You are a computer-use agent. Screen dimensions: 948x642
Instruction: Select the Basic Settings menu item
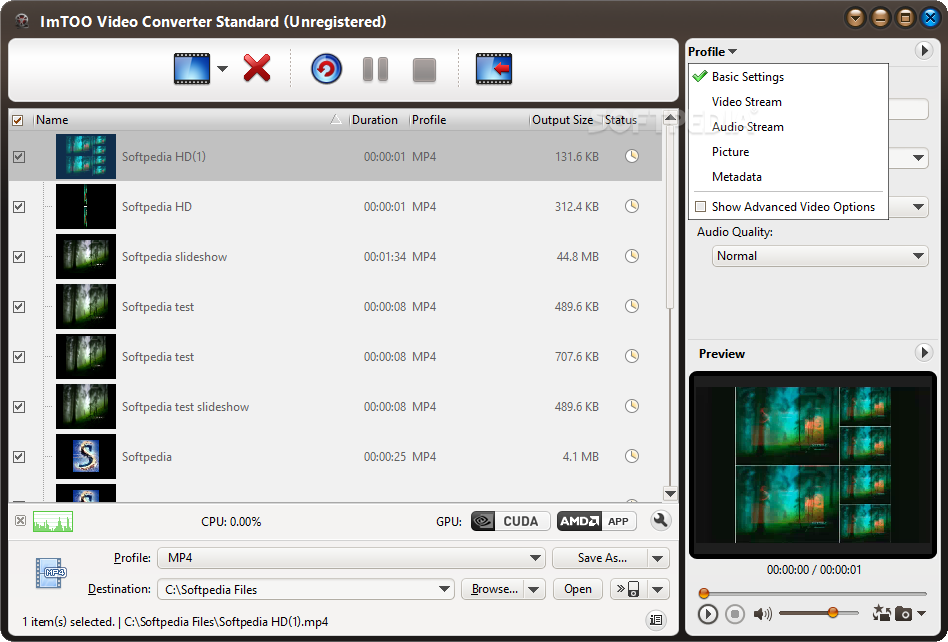(788, 77)
